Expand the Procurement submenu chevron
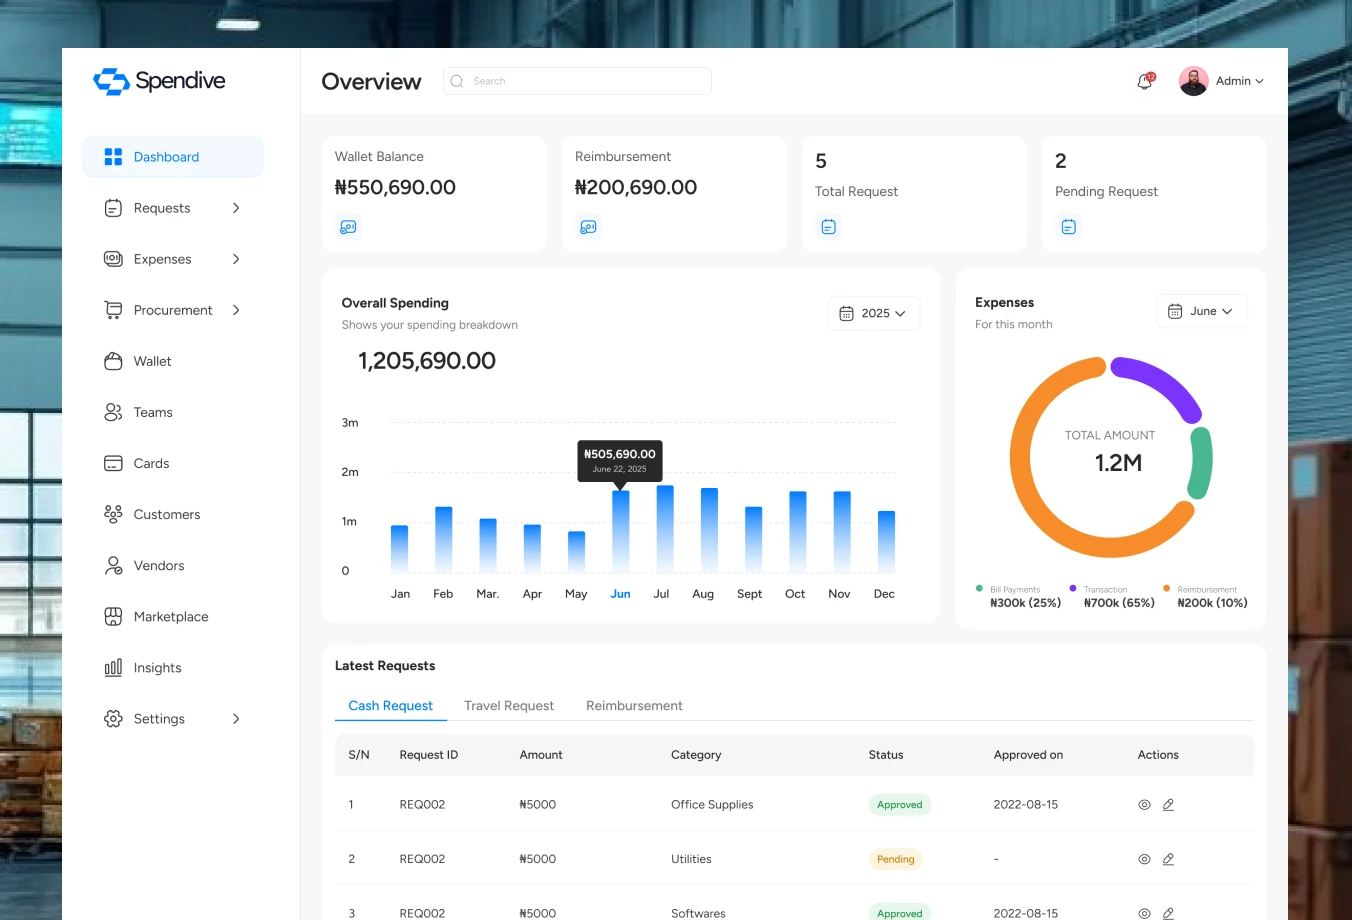 pyautogui.click(x=236, y=310)
